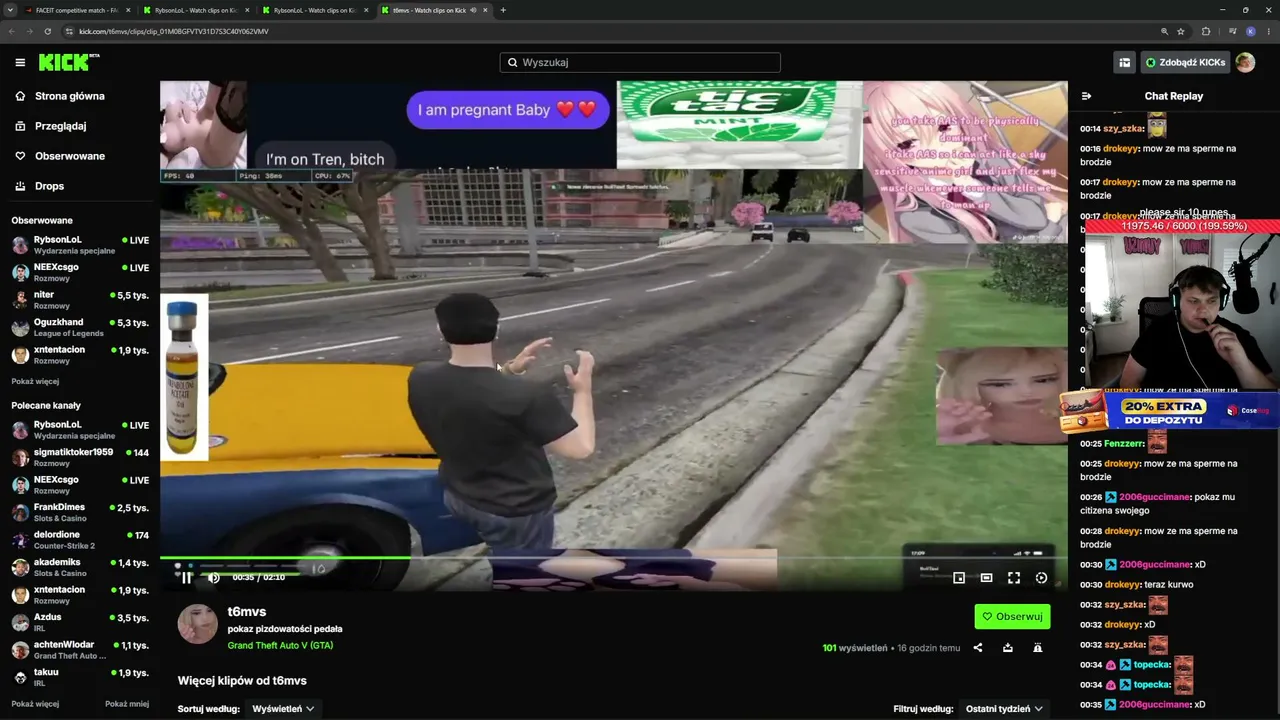Open the Kick user avatar menu
This screenshot has height=720, width=1280.
coord(1245,62)
